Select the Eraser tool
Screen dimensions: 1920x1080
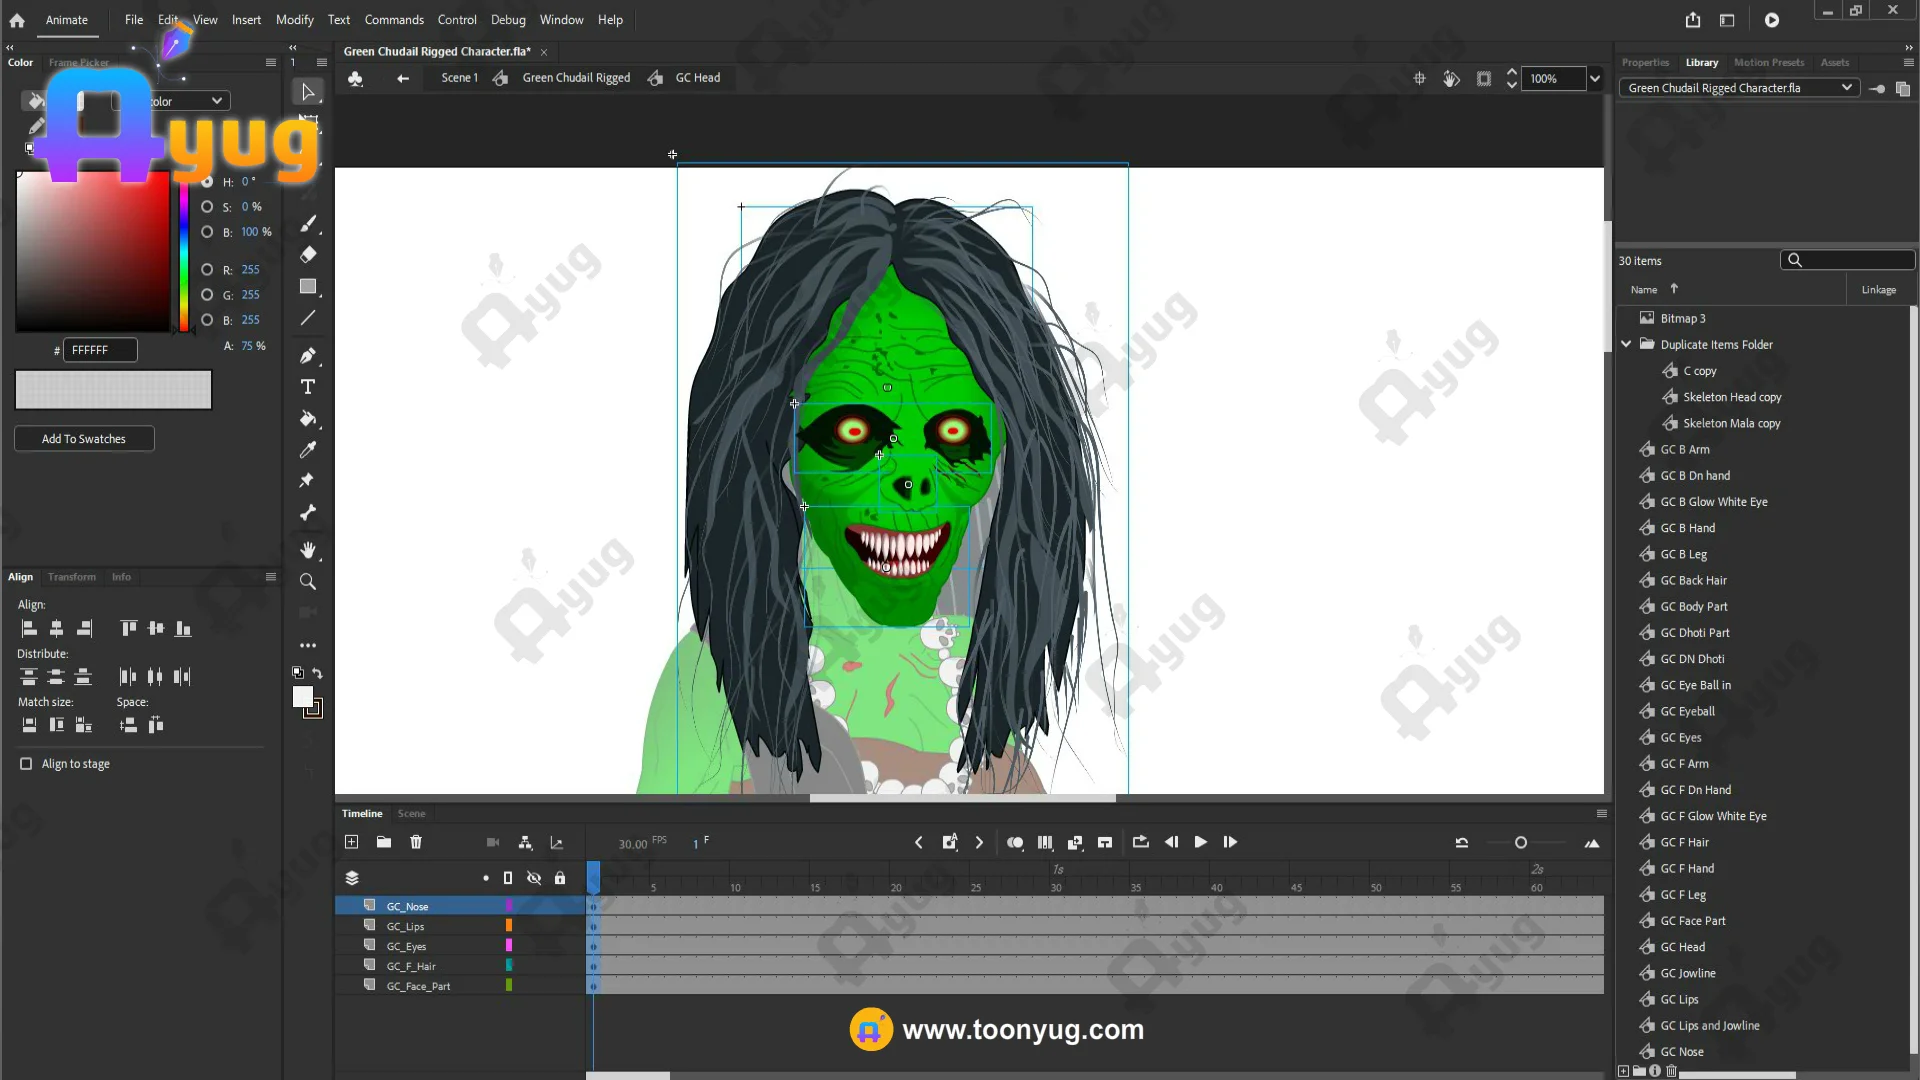point(308,254)
